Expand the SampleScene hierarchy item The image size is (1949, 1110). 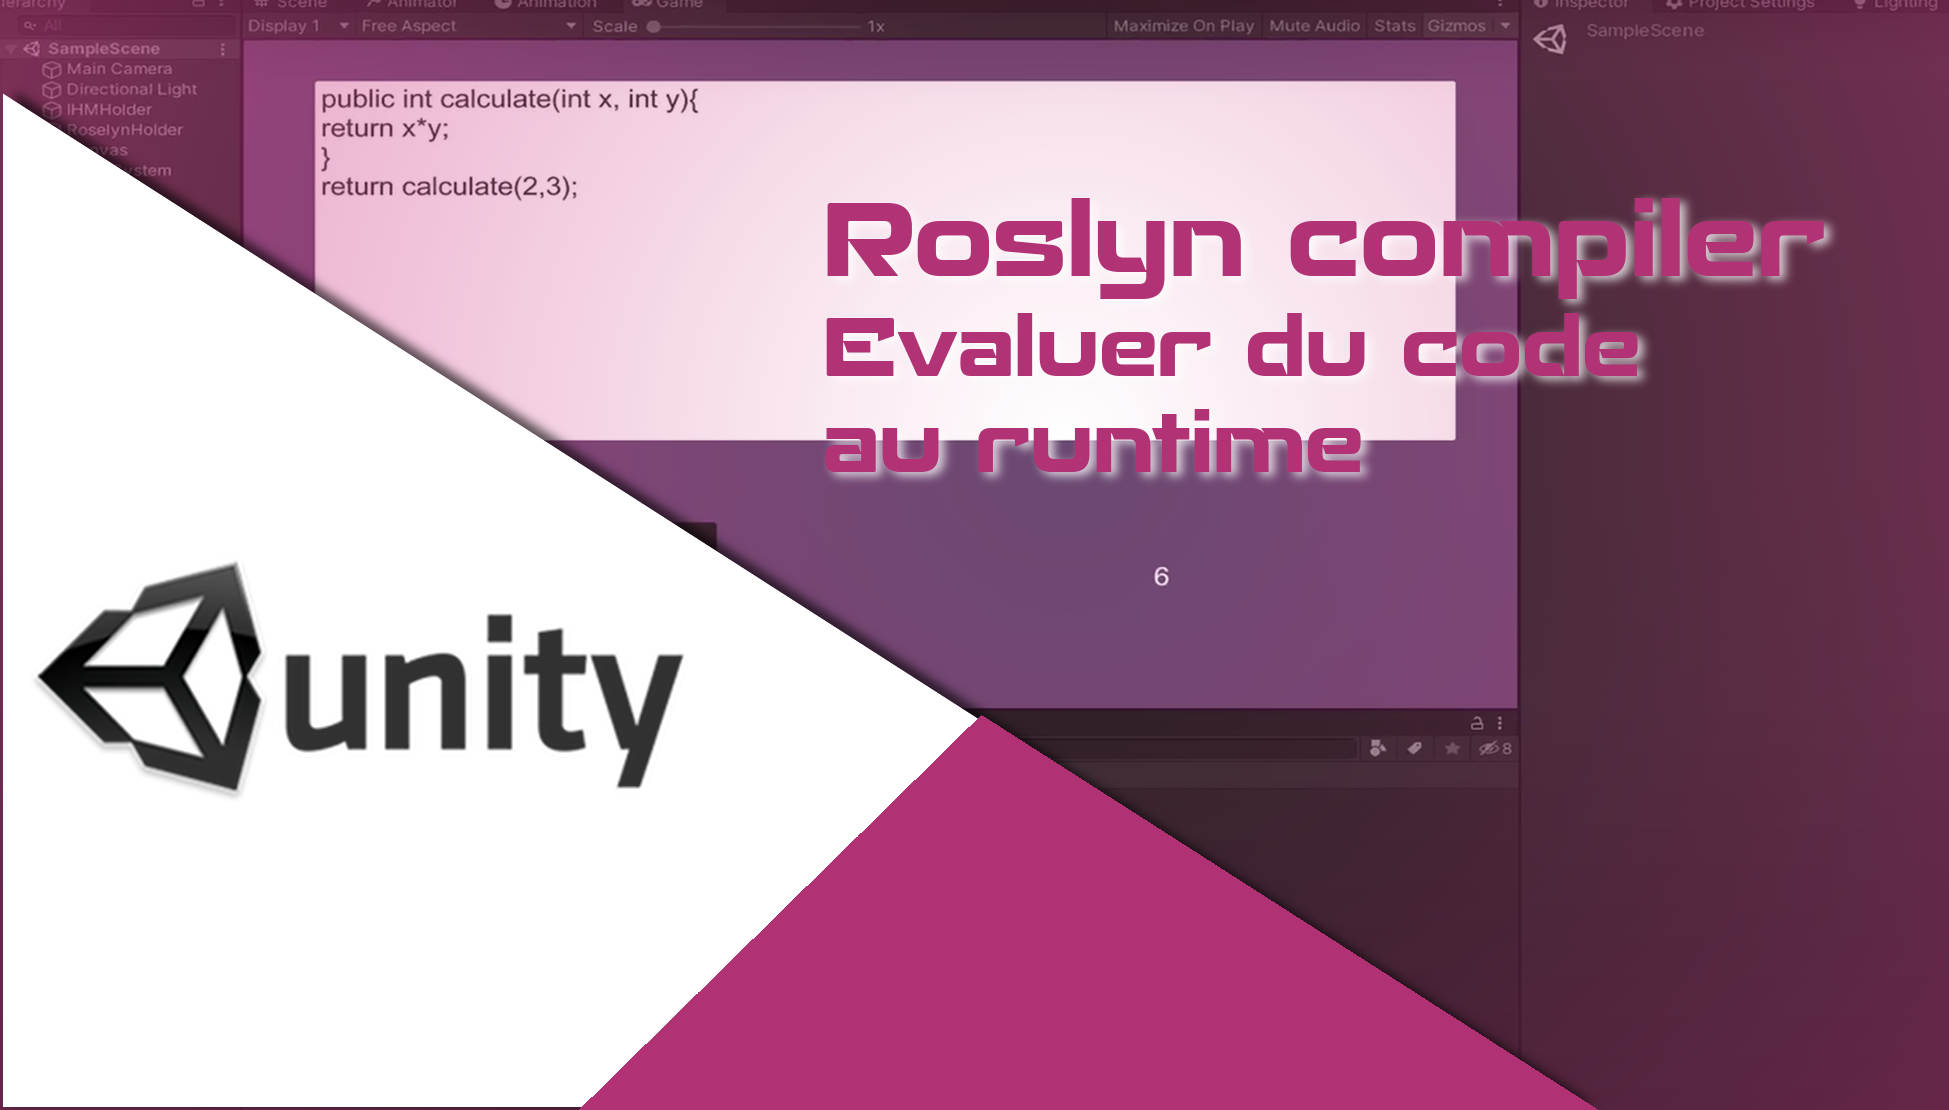coord(12,47)
